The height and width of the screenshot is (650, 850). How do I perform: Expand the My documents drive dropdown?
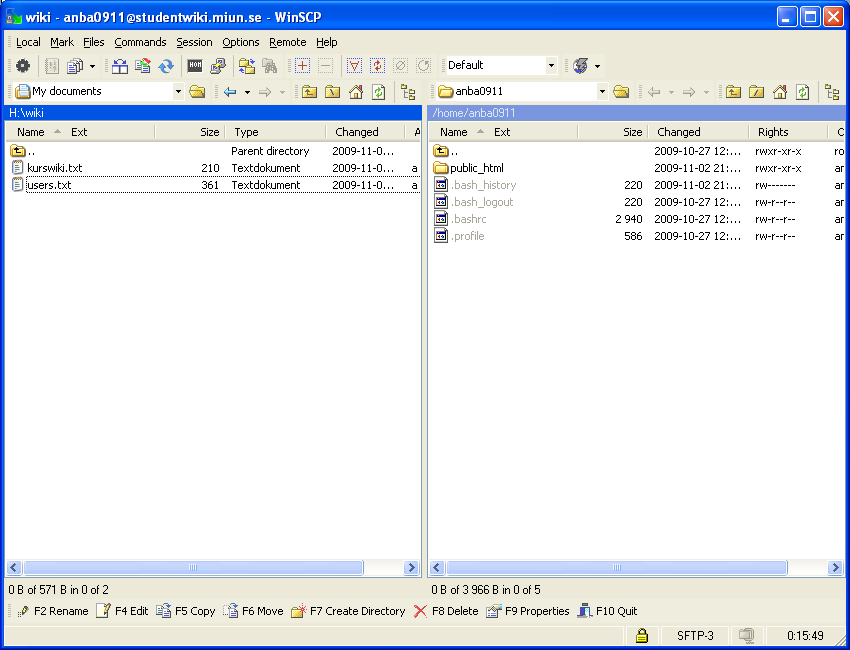[x=178, y=92]
